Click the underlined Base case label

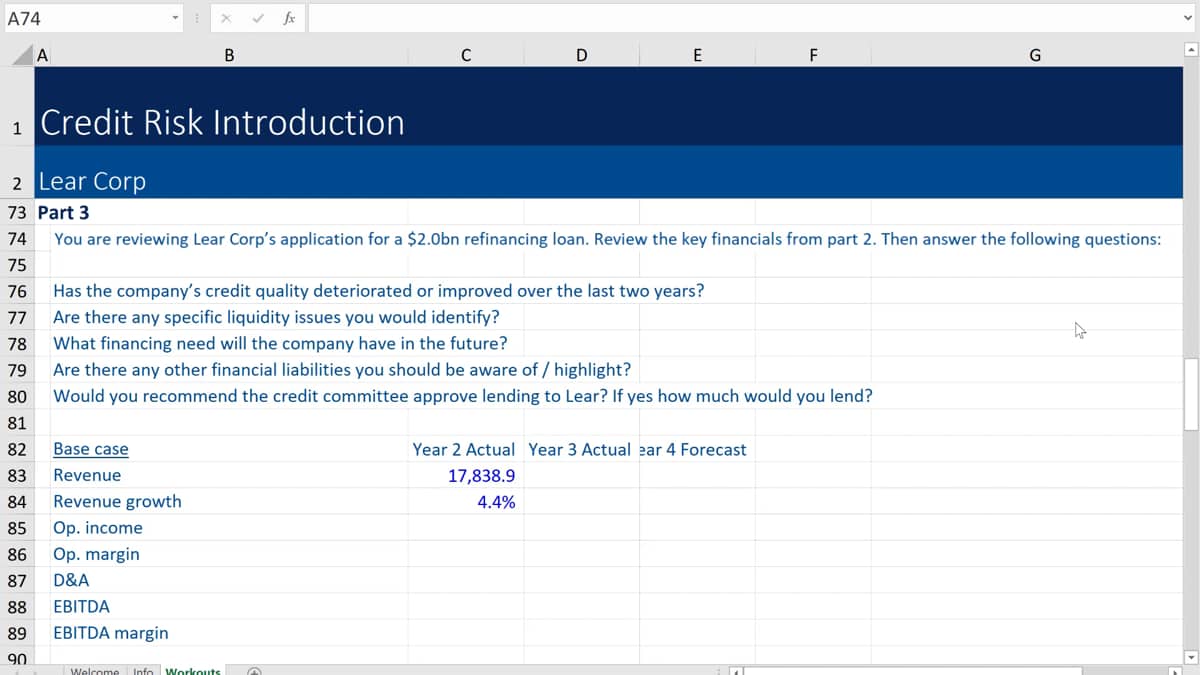90,449
